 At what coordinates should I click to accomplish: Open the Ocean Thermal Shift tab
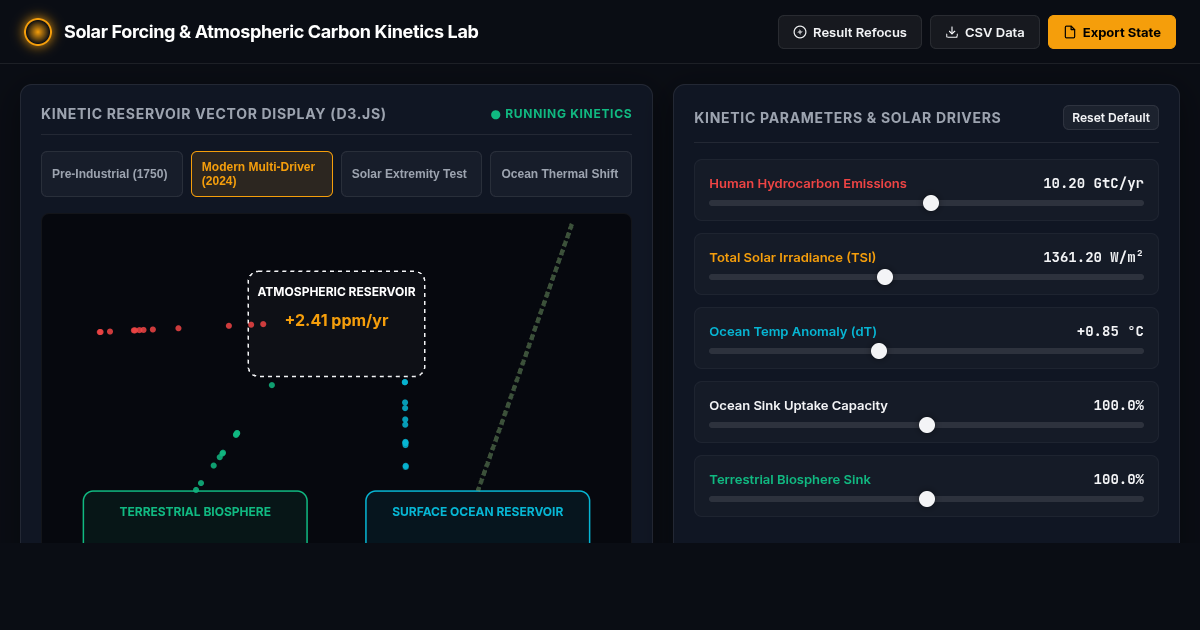tap(561, 174)
